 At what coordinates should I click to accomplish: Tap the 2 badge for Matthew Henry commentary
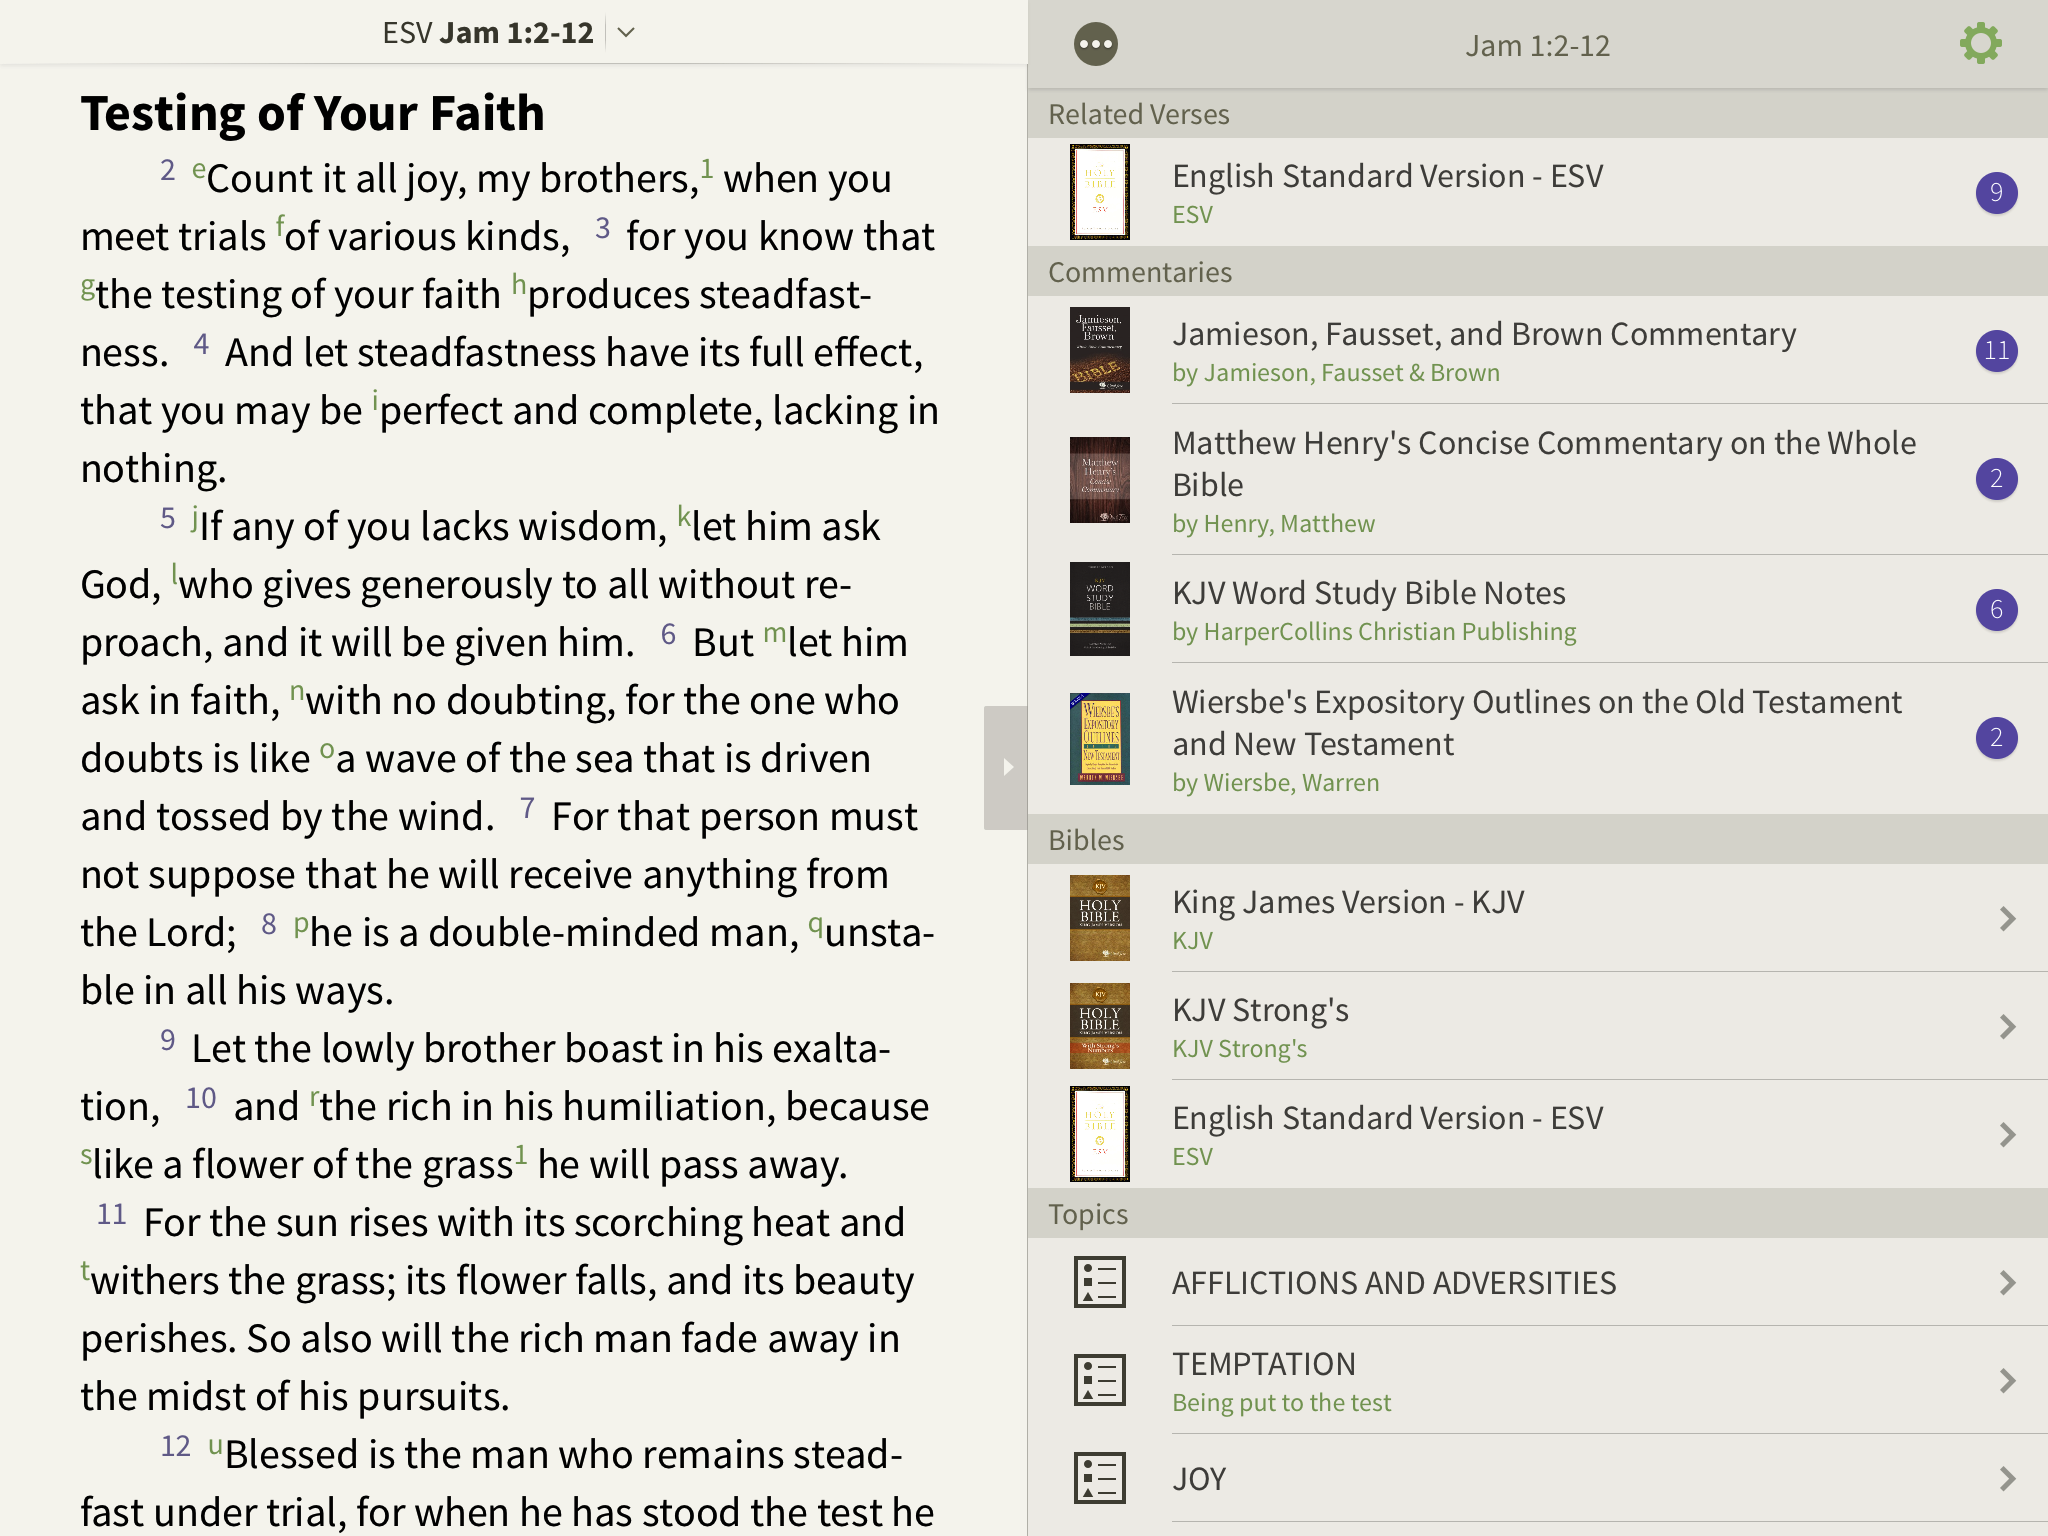tap(1996, 479)
